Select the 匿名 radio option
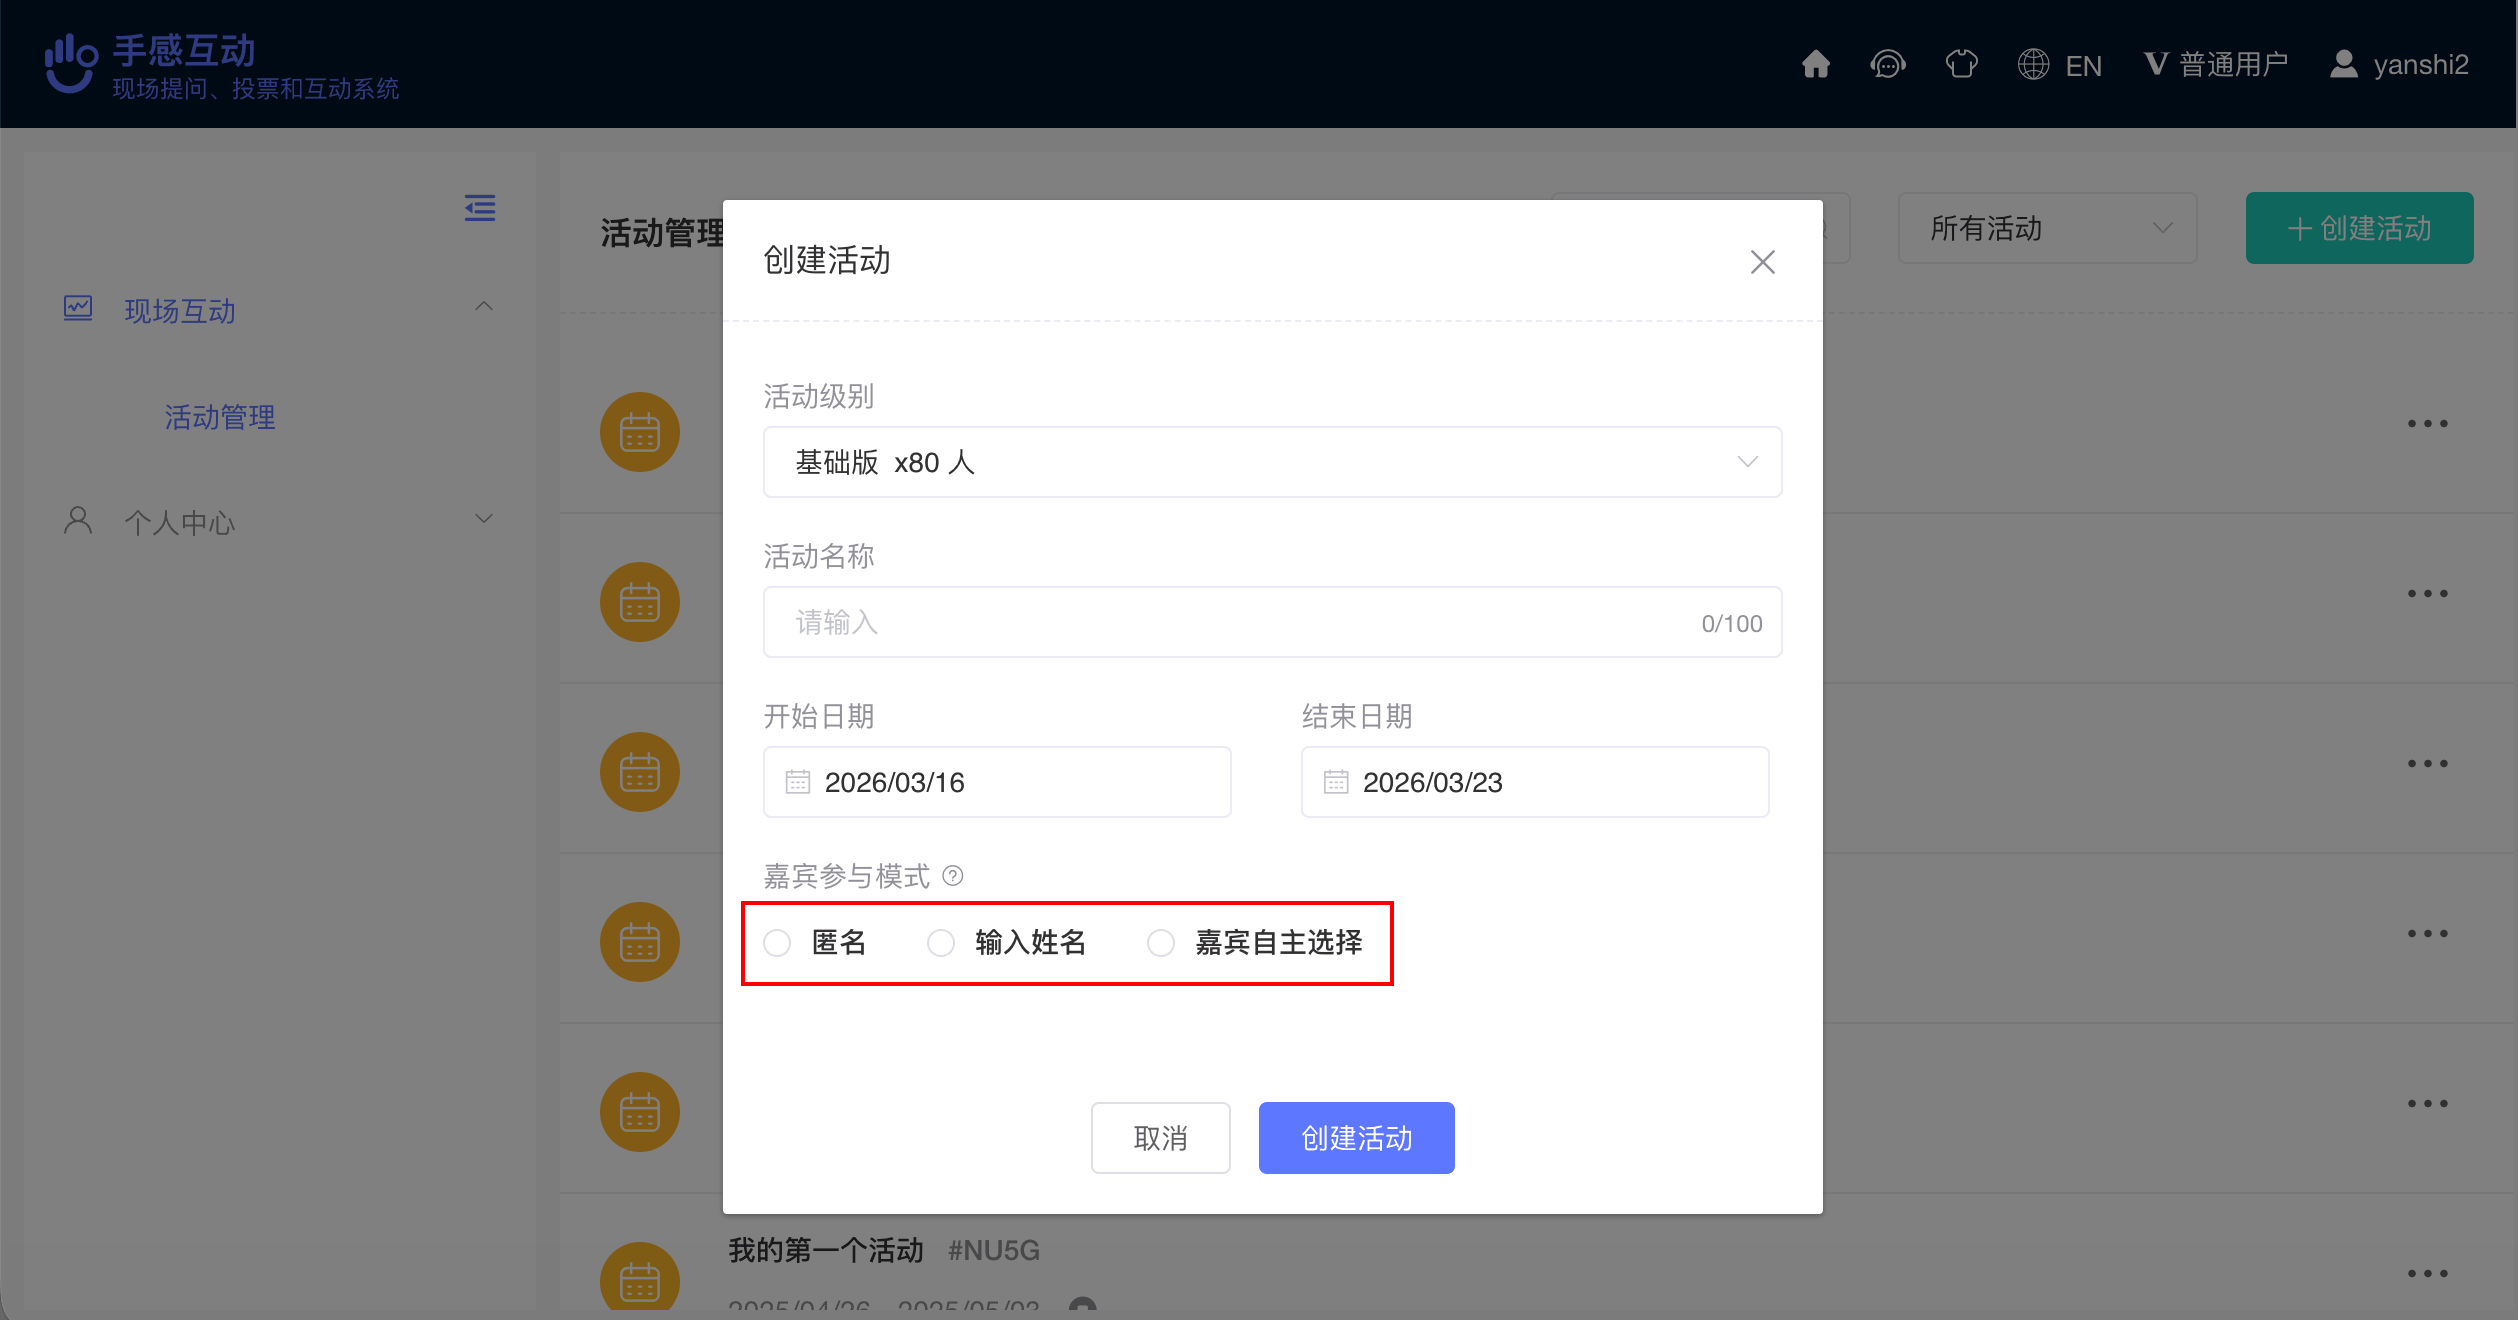2518x1320 pixels. tap(778, 943)
